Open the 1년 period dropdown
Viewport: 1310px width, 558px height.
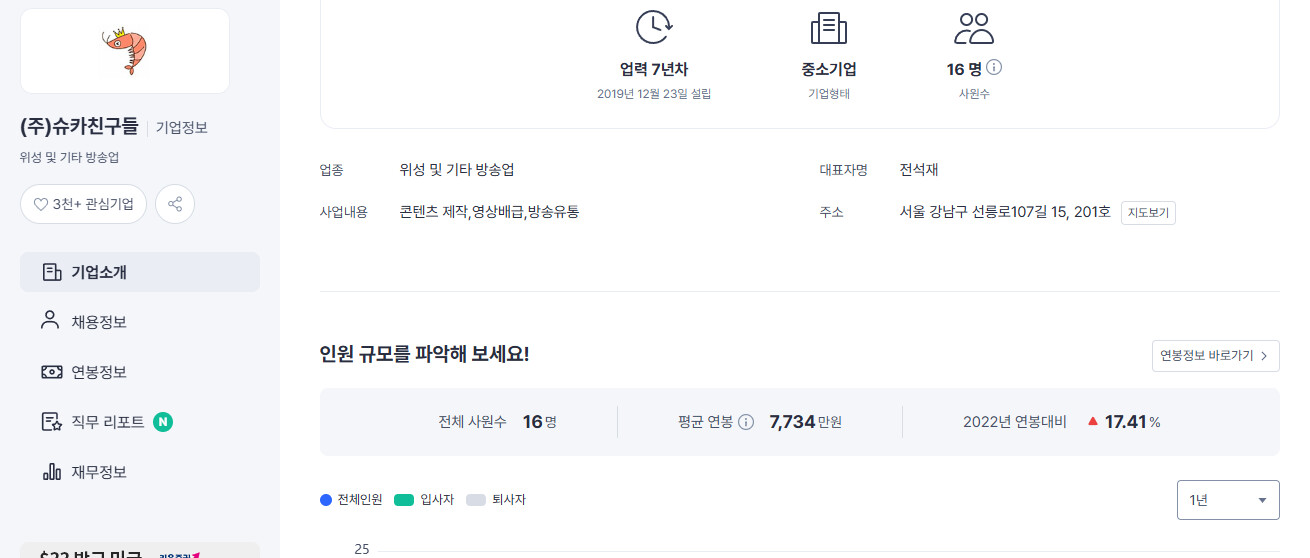[1228, 500]
